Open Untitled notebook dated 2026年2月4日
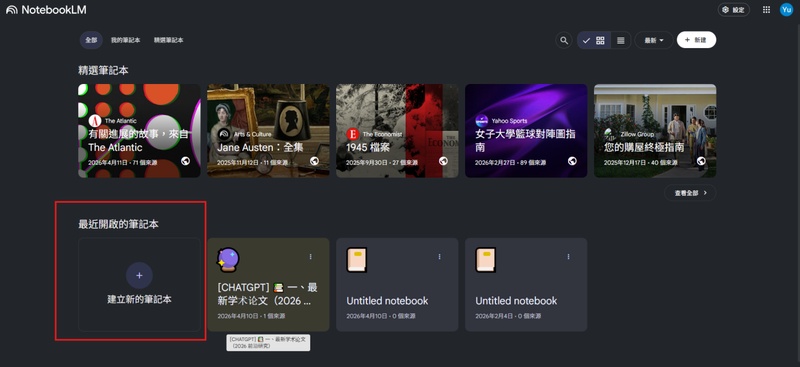Image resolution: width=800 pixels, height=367 pixels. tap(526, 284)
